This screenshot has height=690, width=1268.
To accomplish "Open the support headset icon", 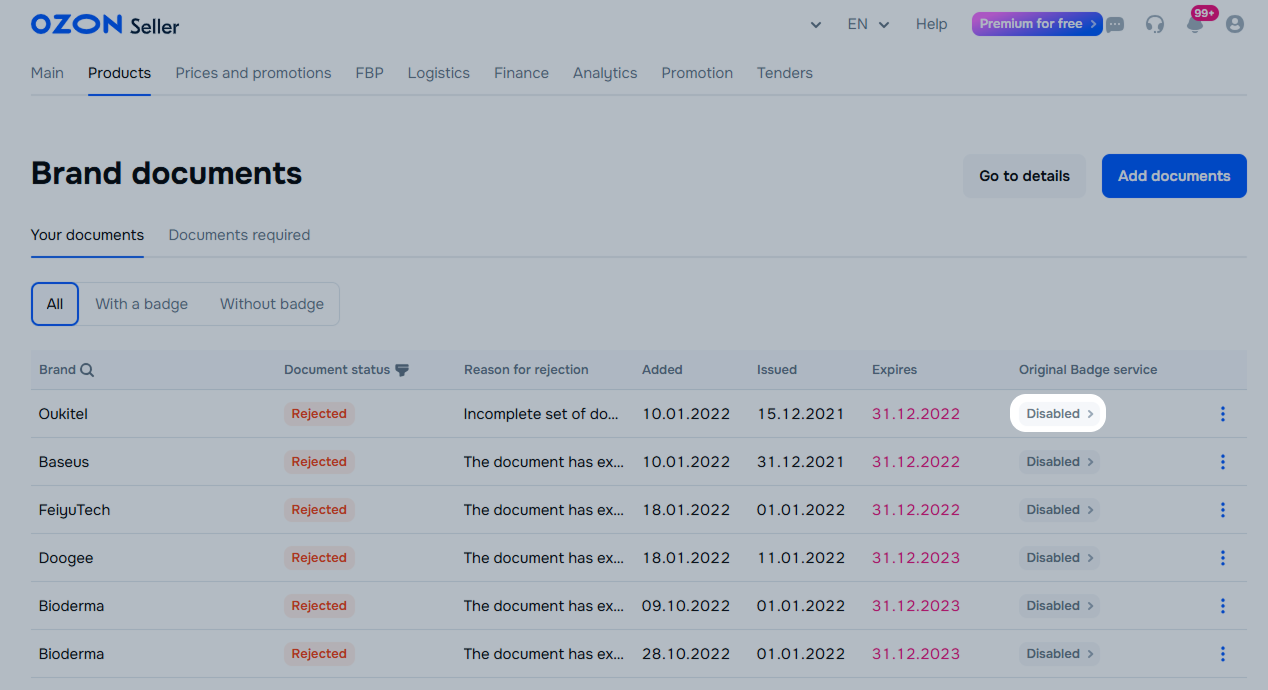I will coord(1155,24).
